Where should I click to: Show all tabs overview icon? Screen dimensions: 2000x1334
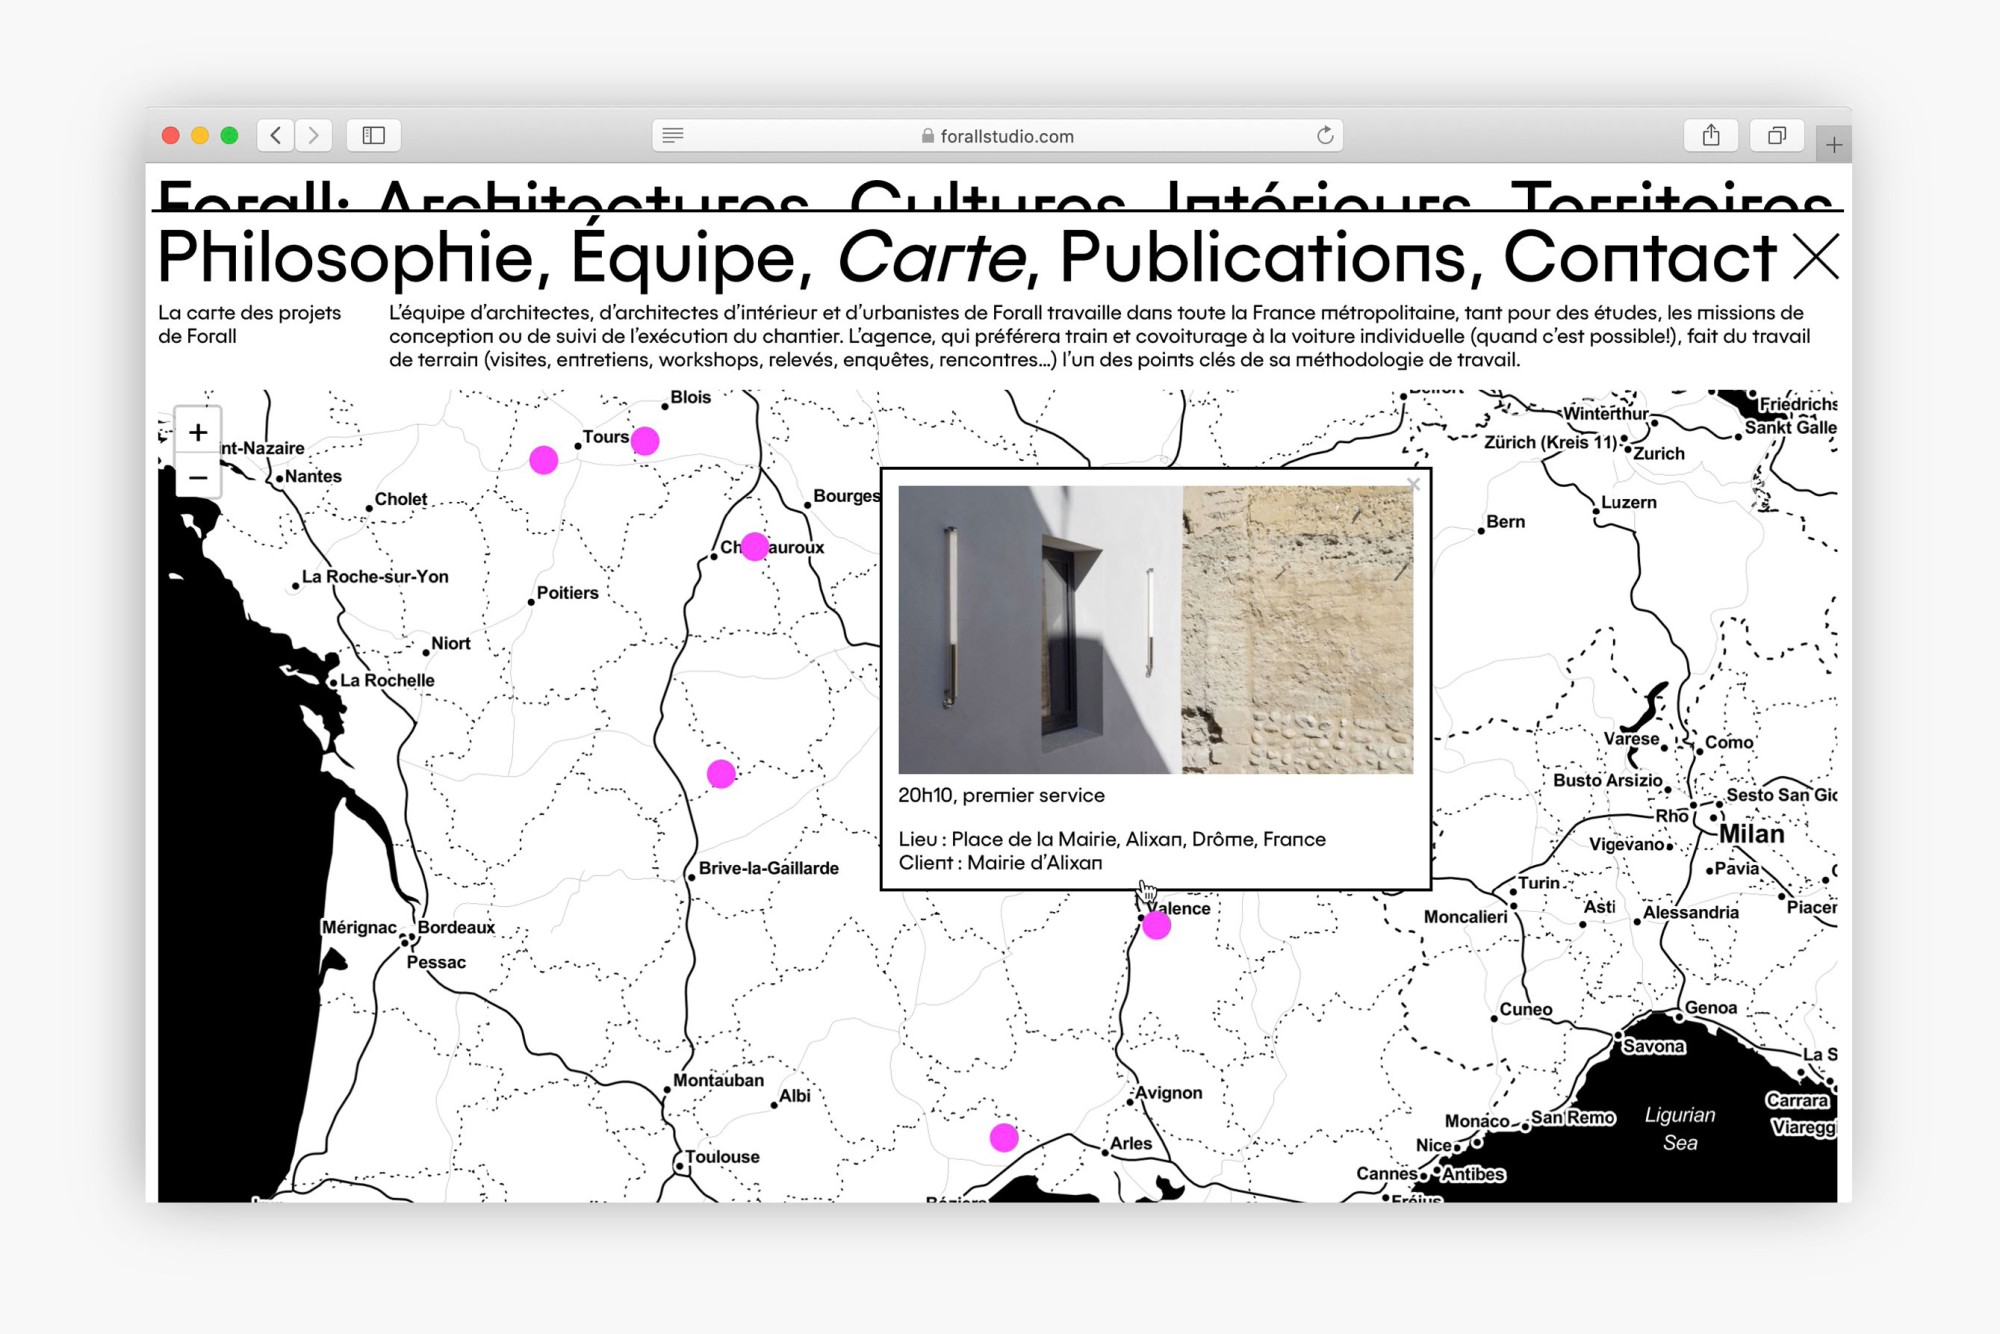tap(1776, 135)
